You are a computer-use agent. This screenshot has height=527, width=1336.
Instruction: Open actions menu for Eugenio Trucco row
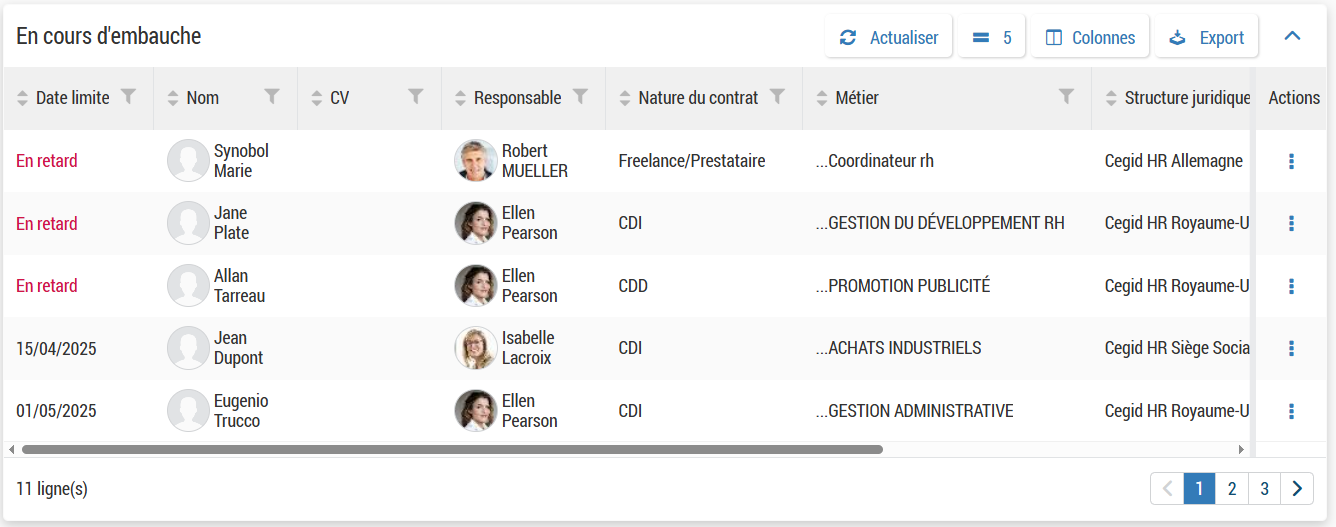click(1291, 411)
